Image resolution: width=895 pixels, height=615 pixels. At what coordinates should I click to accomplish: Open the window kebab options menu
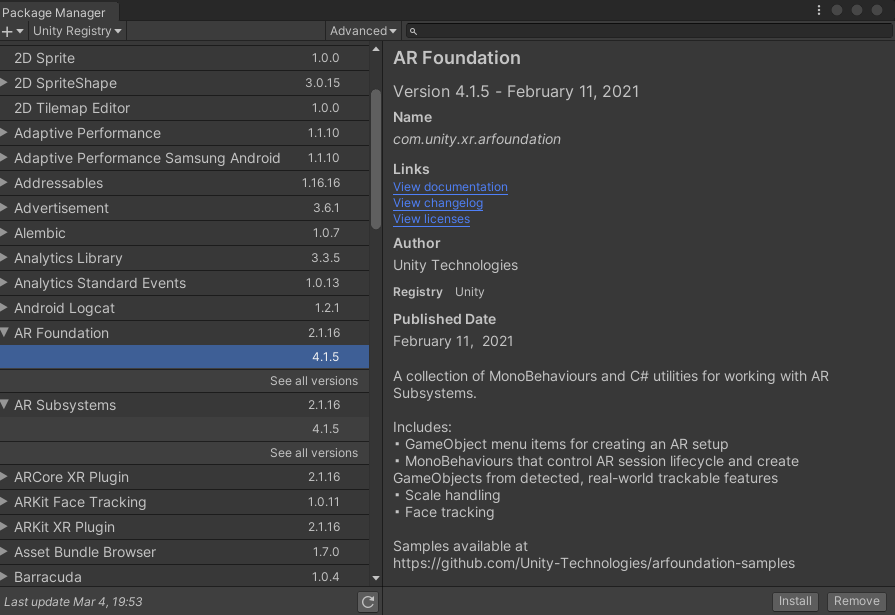pos(819,10)
